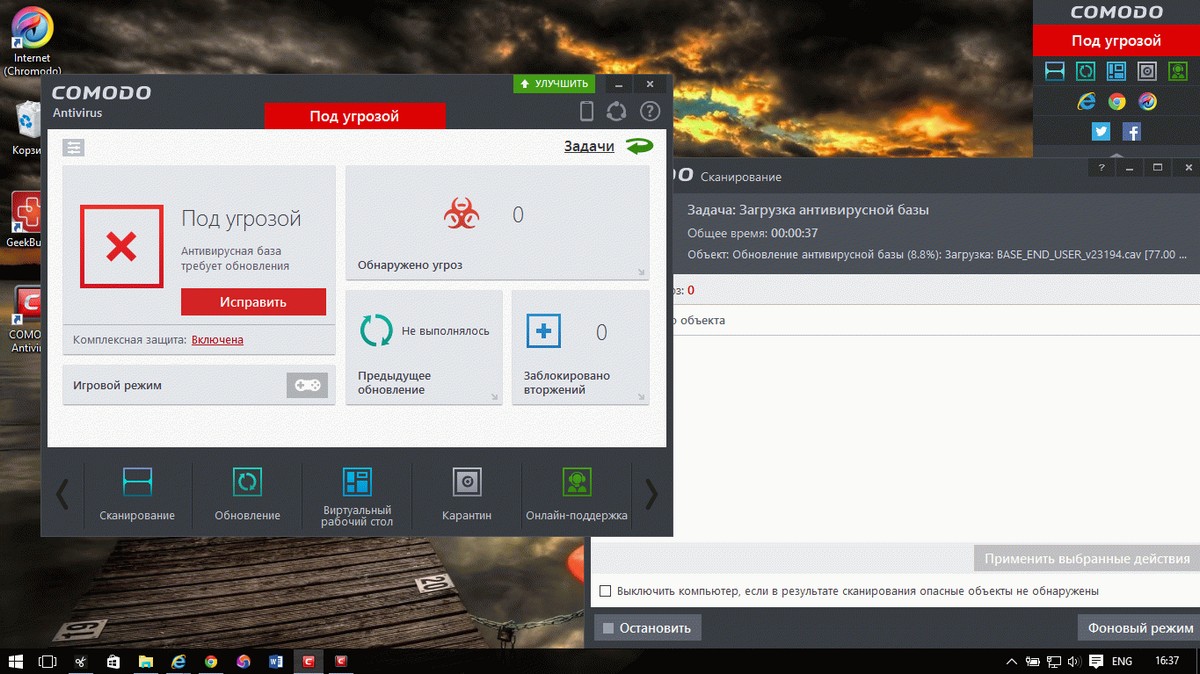Viewport: 1200px width, 674px height.
Task: Open the Предыдущее обновление tile
Action: [424, 348]
